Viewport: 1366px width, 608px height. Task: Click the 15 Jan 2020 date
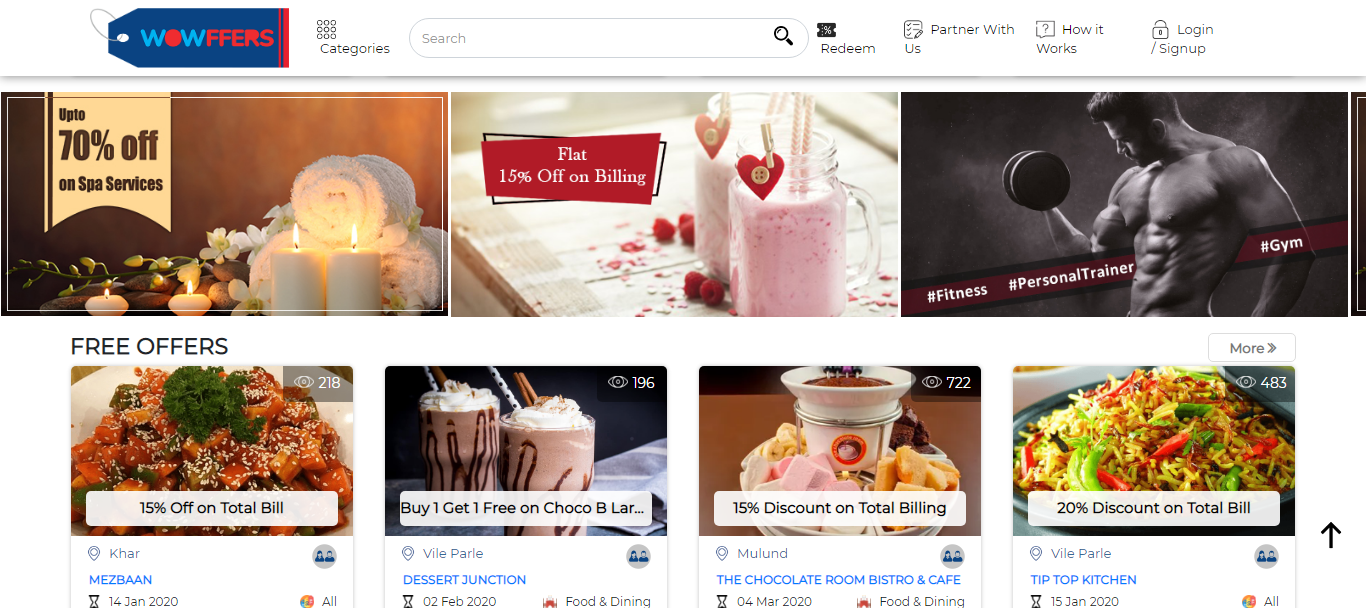1086,601
